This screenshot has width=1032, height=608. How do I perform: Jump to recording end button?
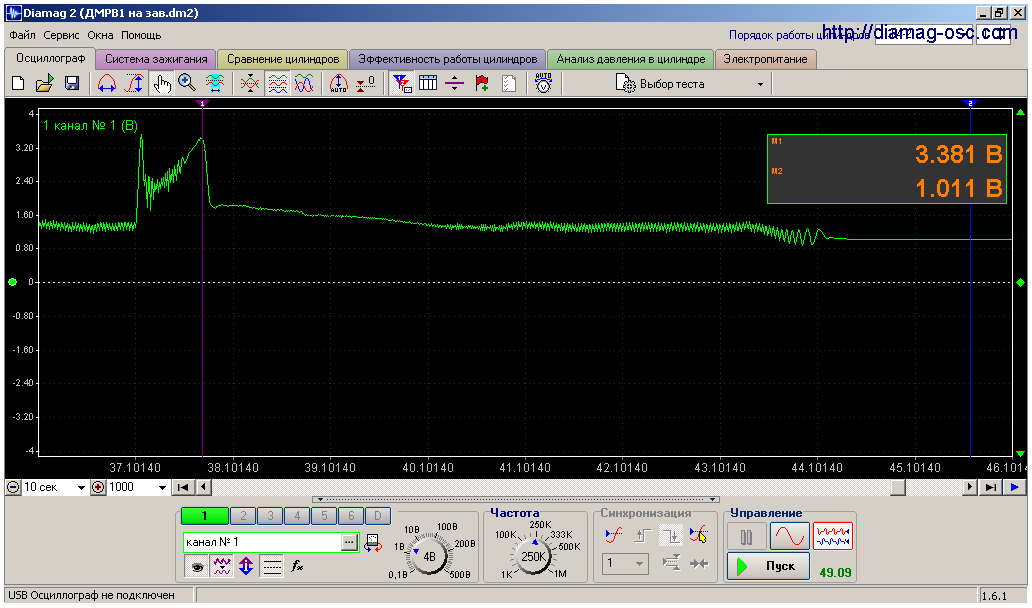tap(990, 487)
